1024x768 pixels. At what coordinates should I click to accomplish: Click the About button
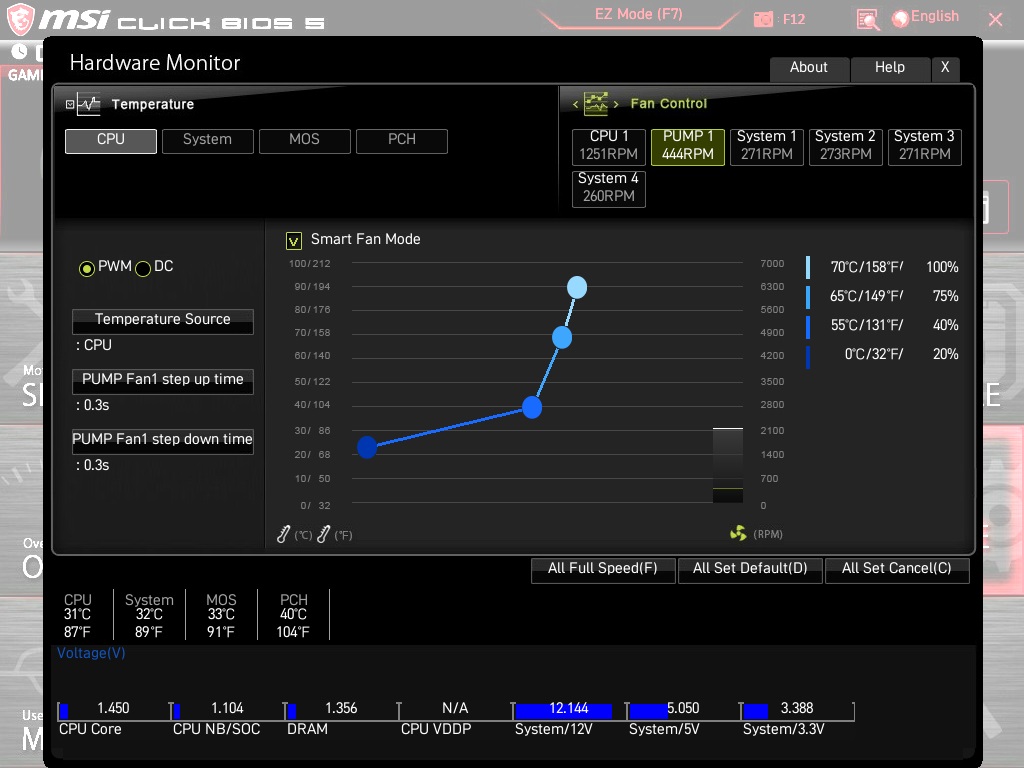[x=809, y=68]
